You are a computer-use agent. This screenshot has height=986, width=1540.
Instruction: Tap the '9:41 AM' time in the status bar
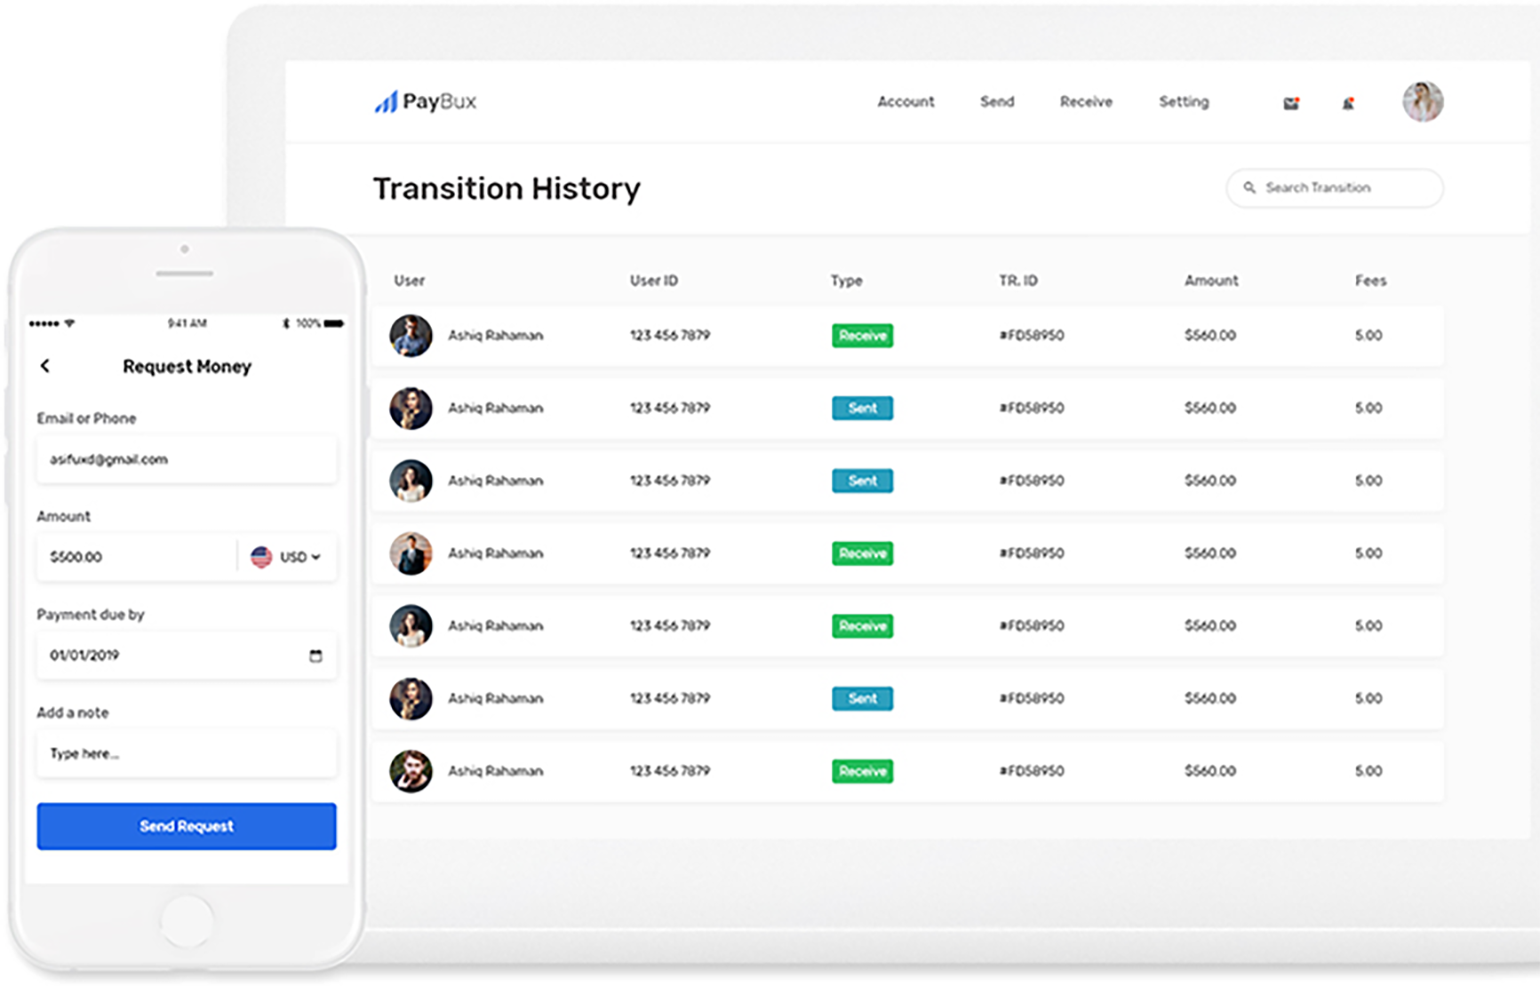[x=187, y=323]
